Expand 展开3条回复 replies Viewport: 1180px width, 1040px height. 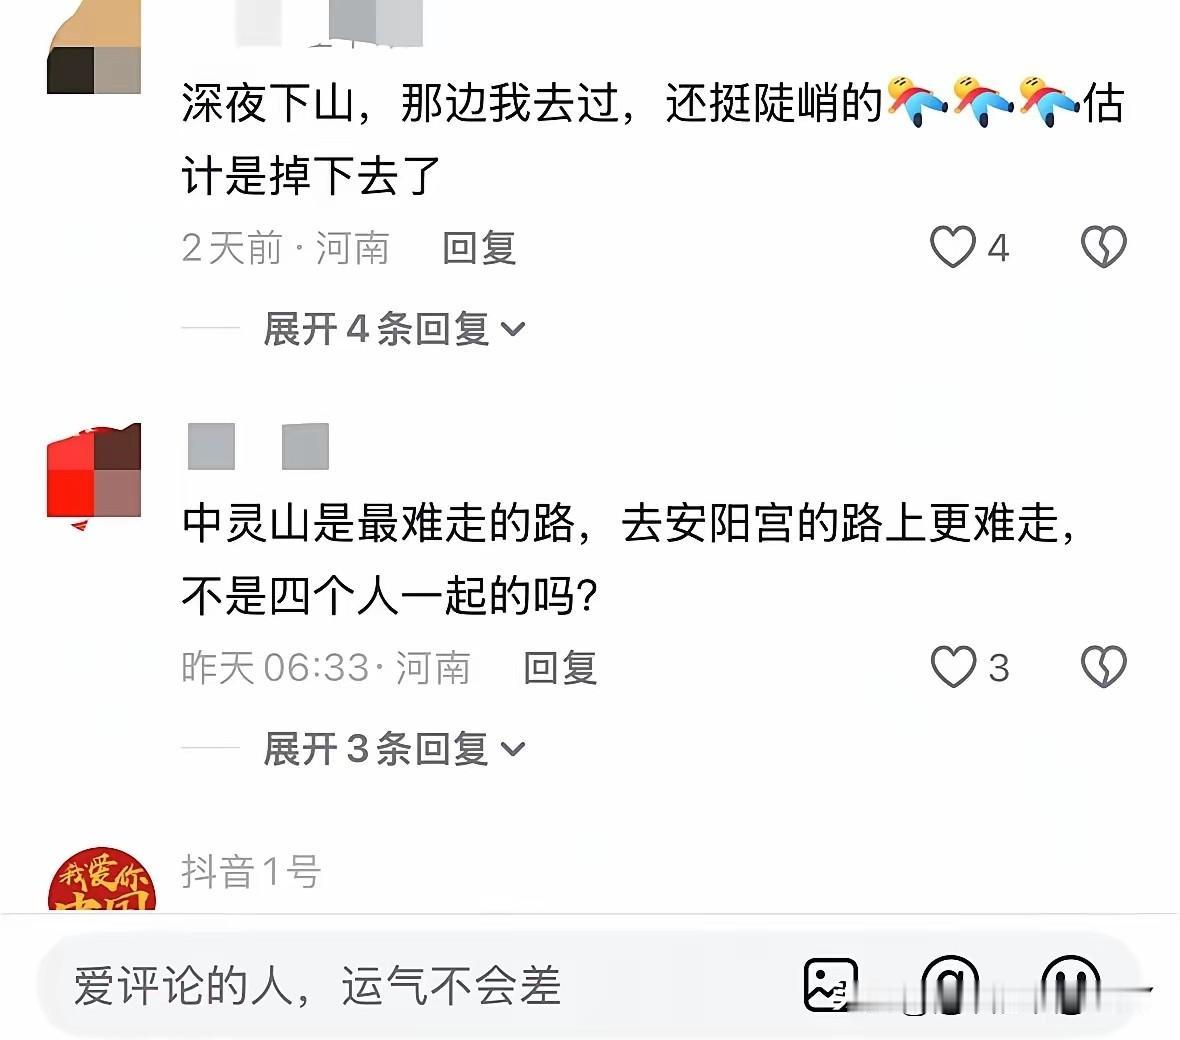(394, 749)
